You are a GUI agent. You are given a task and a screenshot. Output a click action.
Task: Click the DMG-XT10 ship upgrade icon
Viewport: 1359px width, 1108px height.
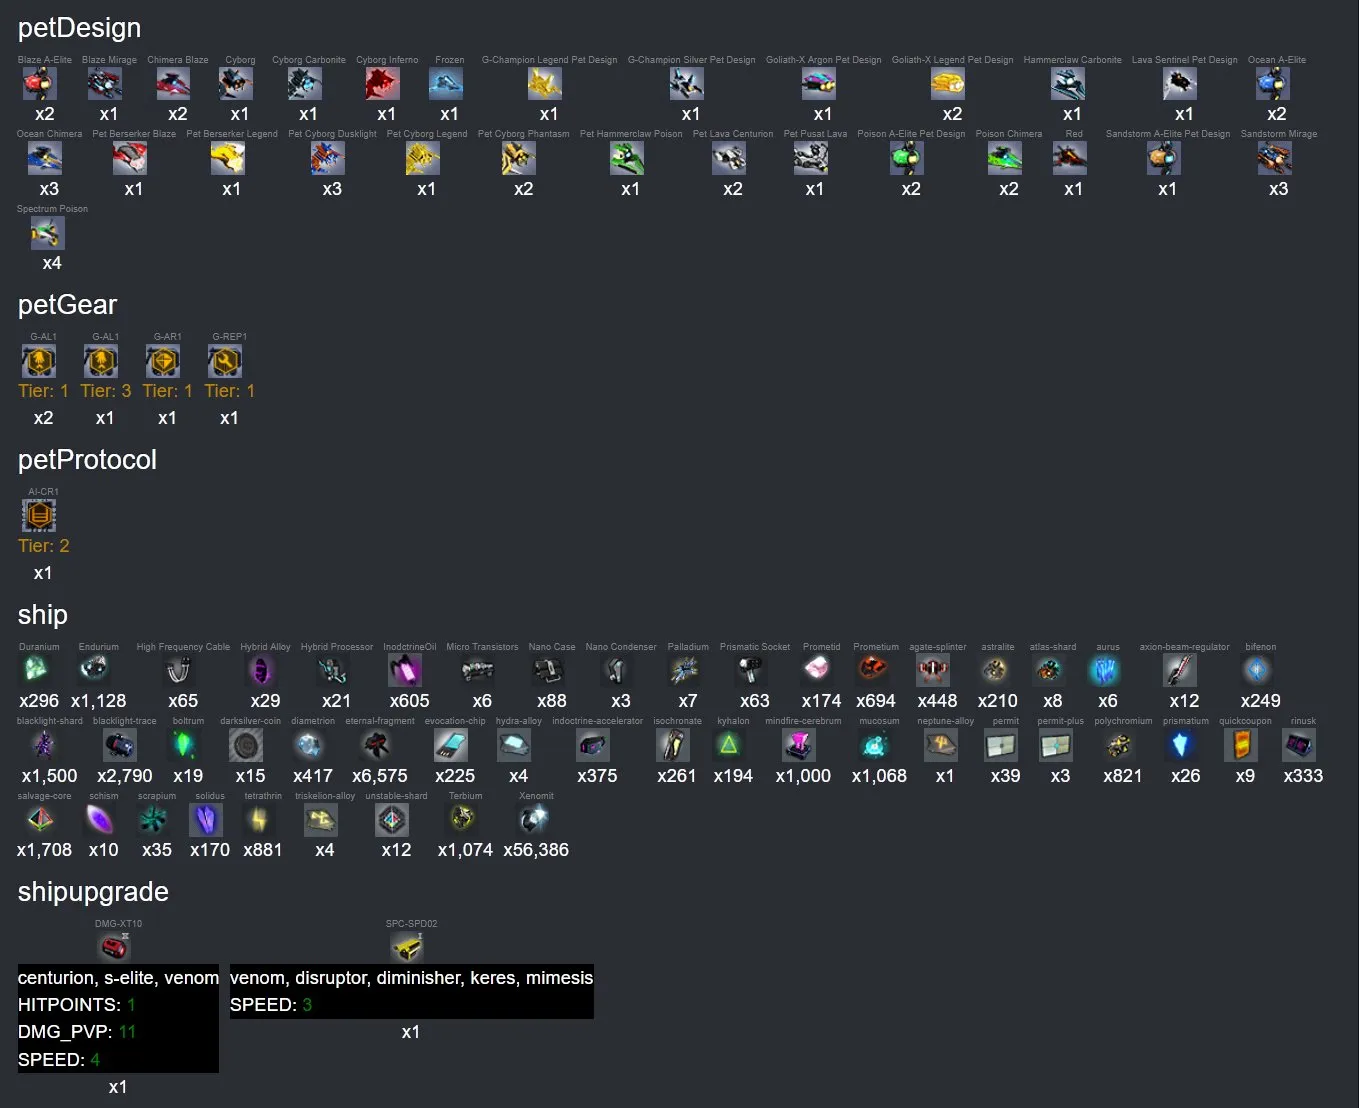(x=114, y=947)
